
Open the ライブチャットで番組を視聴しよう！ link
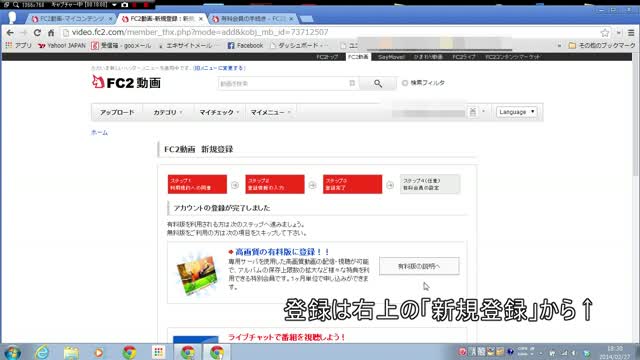click(287, 337)
